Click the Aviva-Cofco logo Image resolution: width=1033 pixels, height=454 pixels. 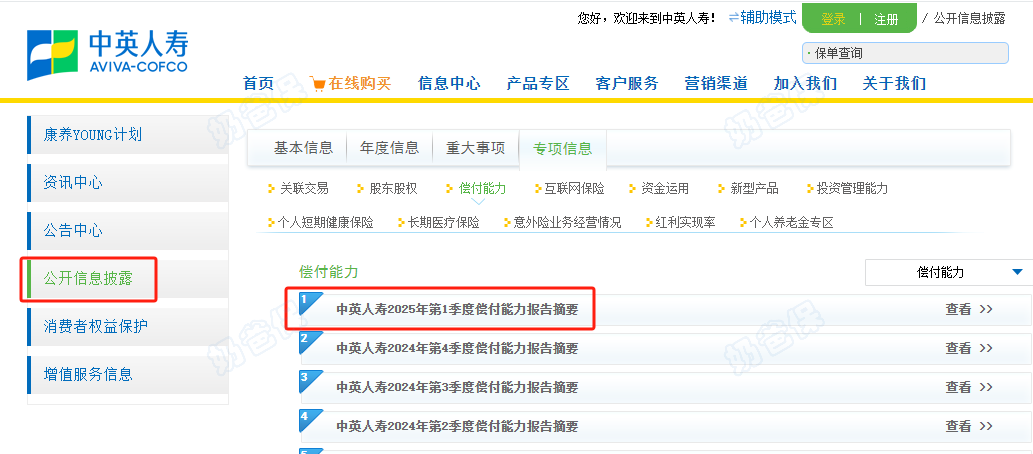[x=107, y=54]
